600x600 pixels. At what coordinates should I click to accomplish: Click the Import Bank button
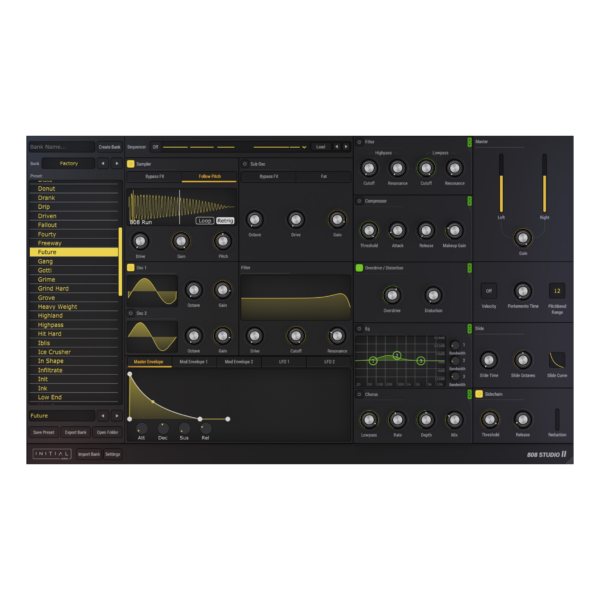click(88, 454)
